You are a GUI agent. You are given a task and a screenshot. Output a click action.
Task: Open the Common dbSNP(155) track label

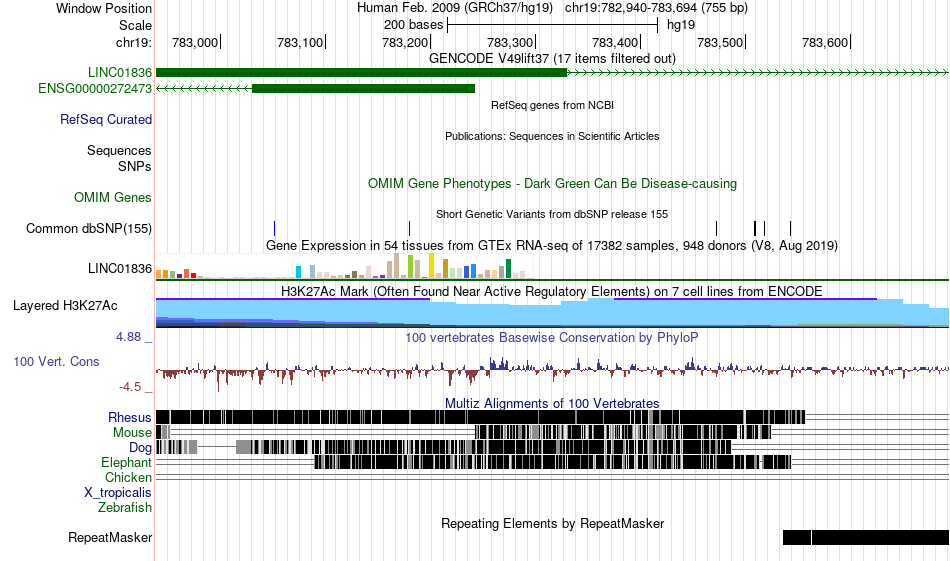pyautogui.click(x=89, y=228)
